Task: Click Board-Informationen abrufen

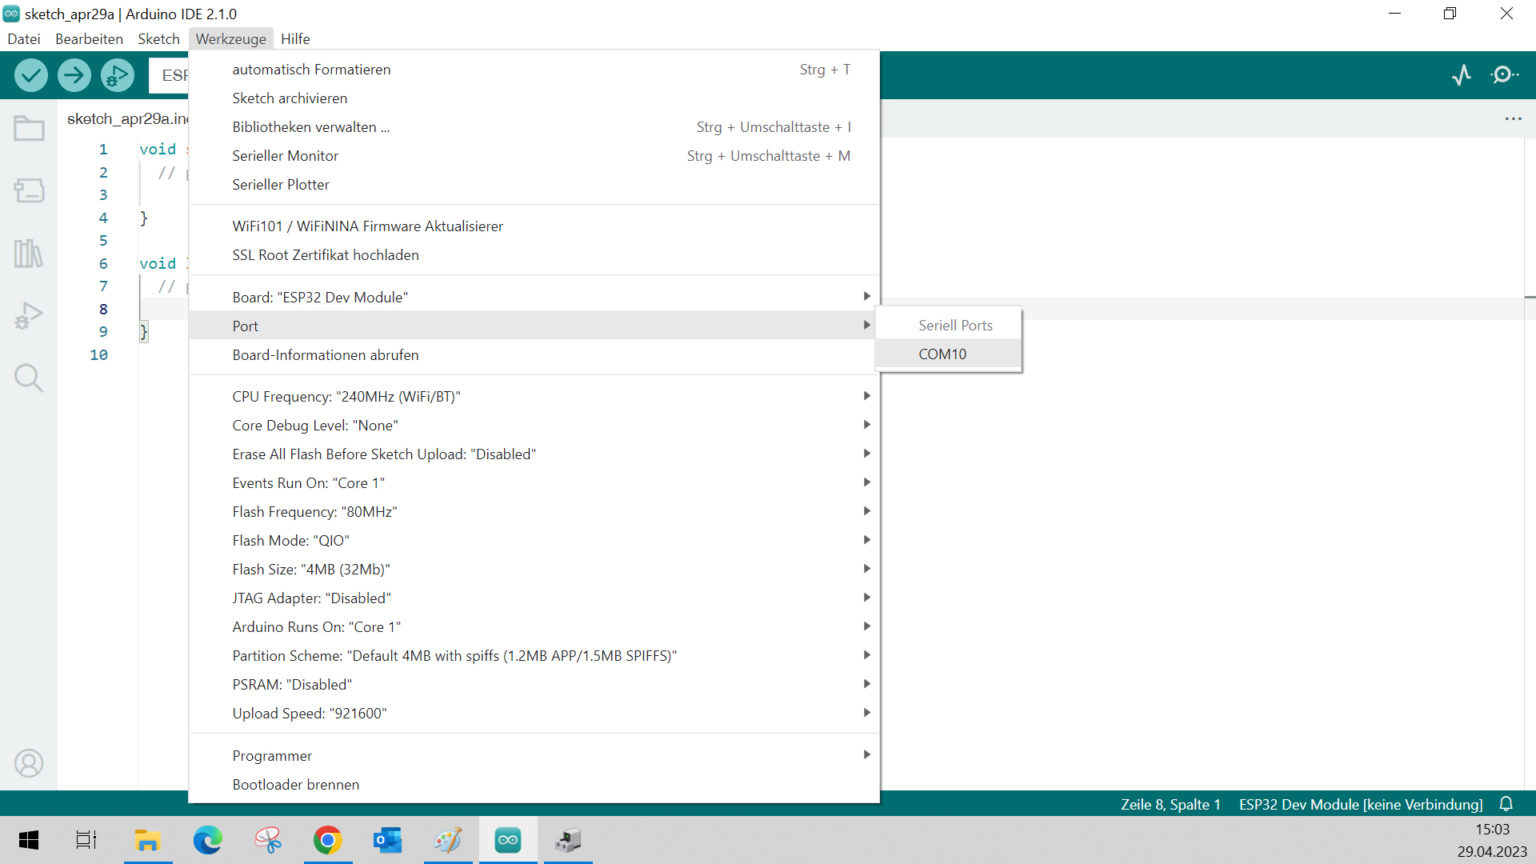Action: click(325, 355)
